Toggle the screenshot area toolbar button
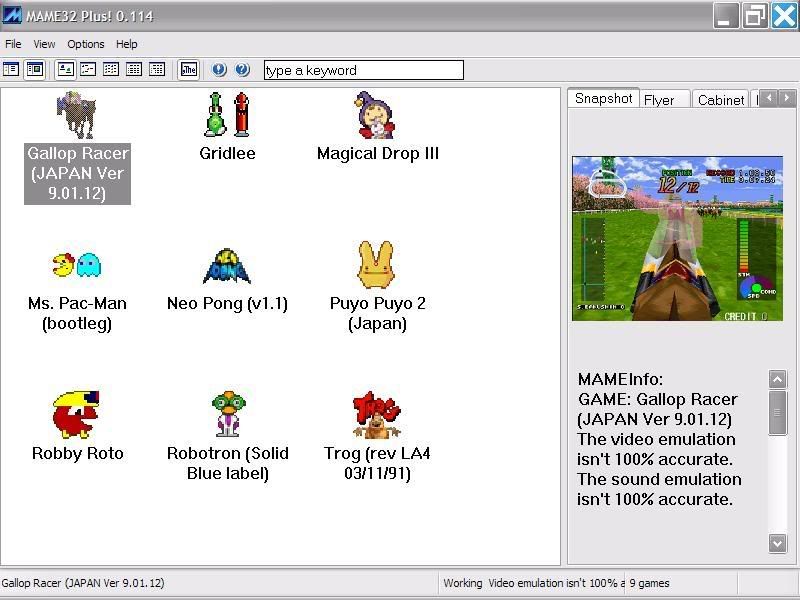 point(35,69)
